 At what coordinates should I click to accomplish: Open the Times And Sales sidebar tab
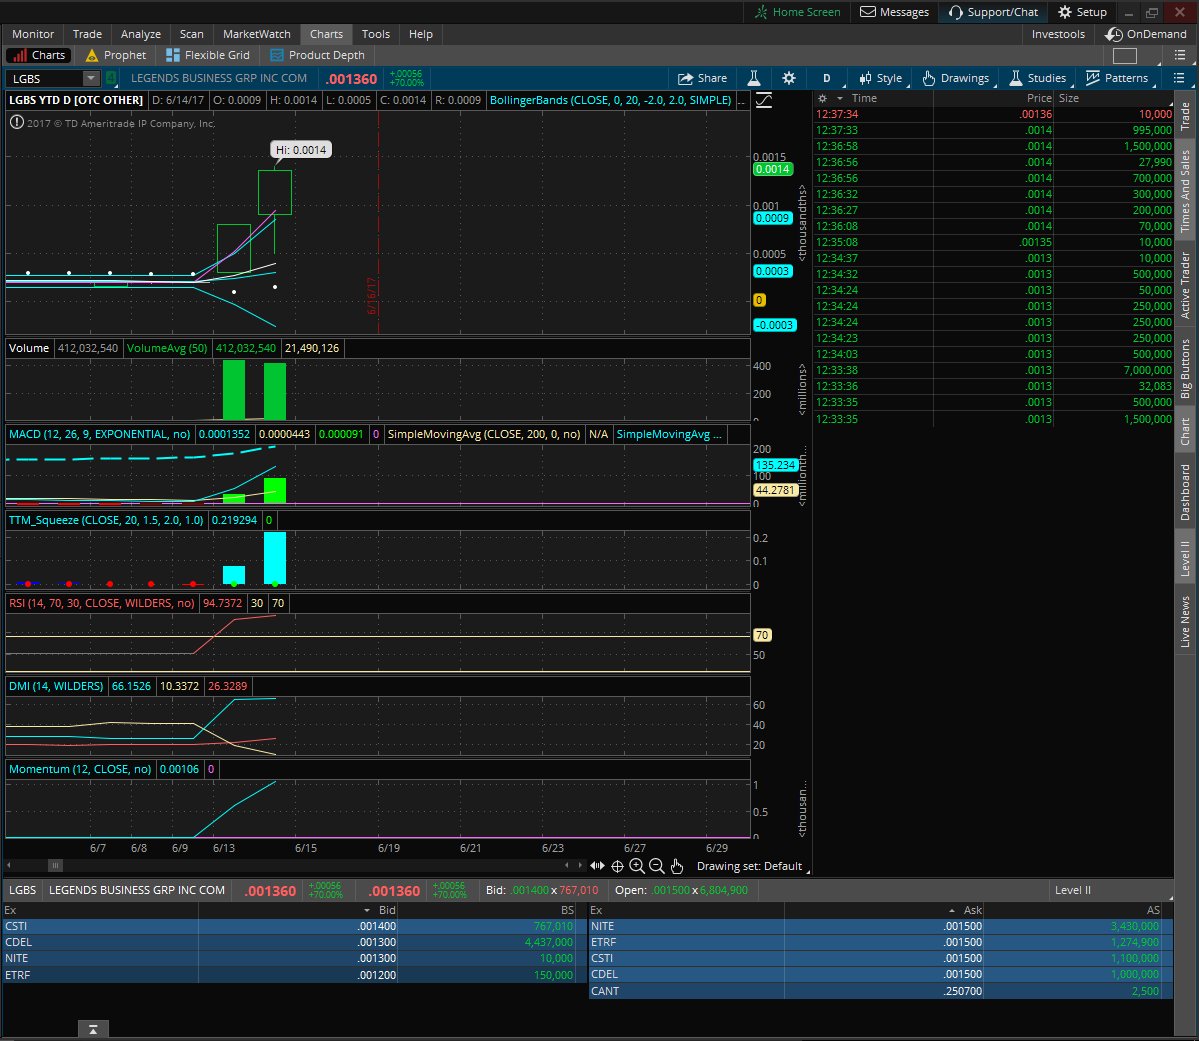coord(1184,191)
